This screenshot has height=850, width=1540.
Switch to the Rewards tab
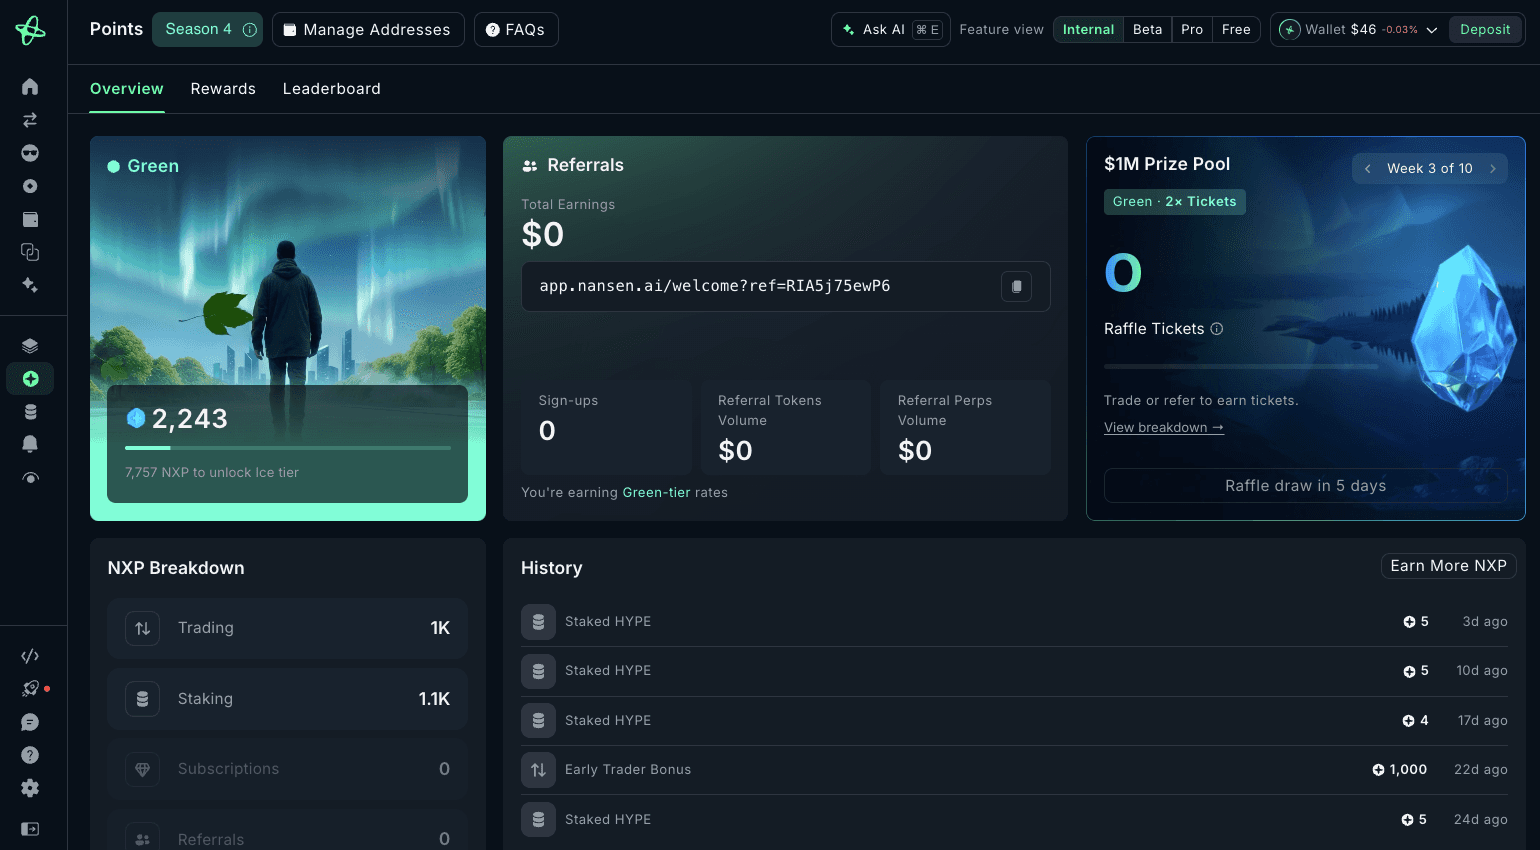pos(223,89)
